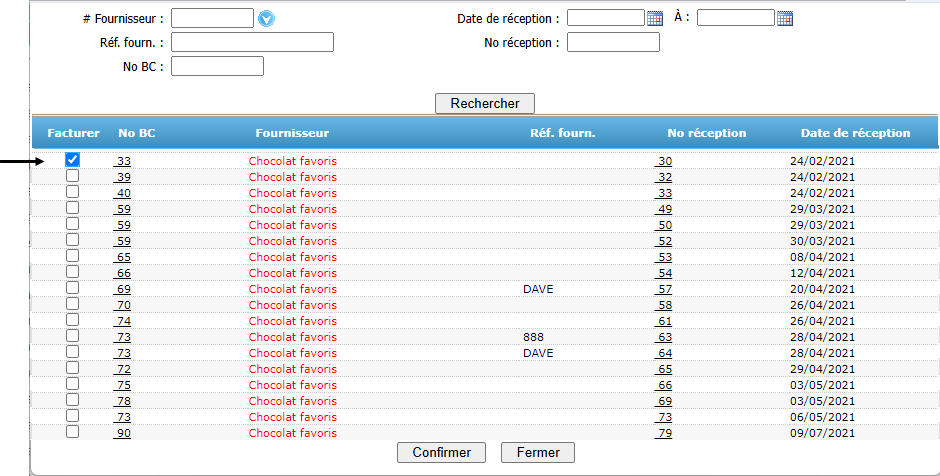Screen dimensions: 940x476
Task: Sort by the No BC column header
Action: point(137,133)
